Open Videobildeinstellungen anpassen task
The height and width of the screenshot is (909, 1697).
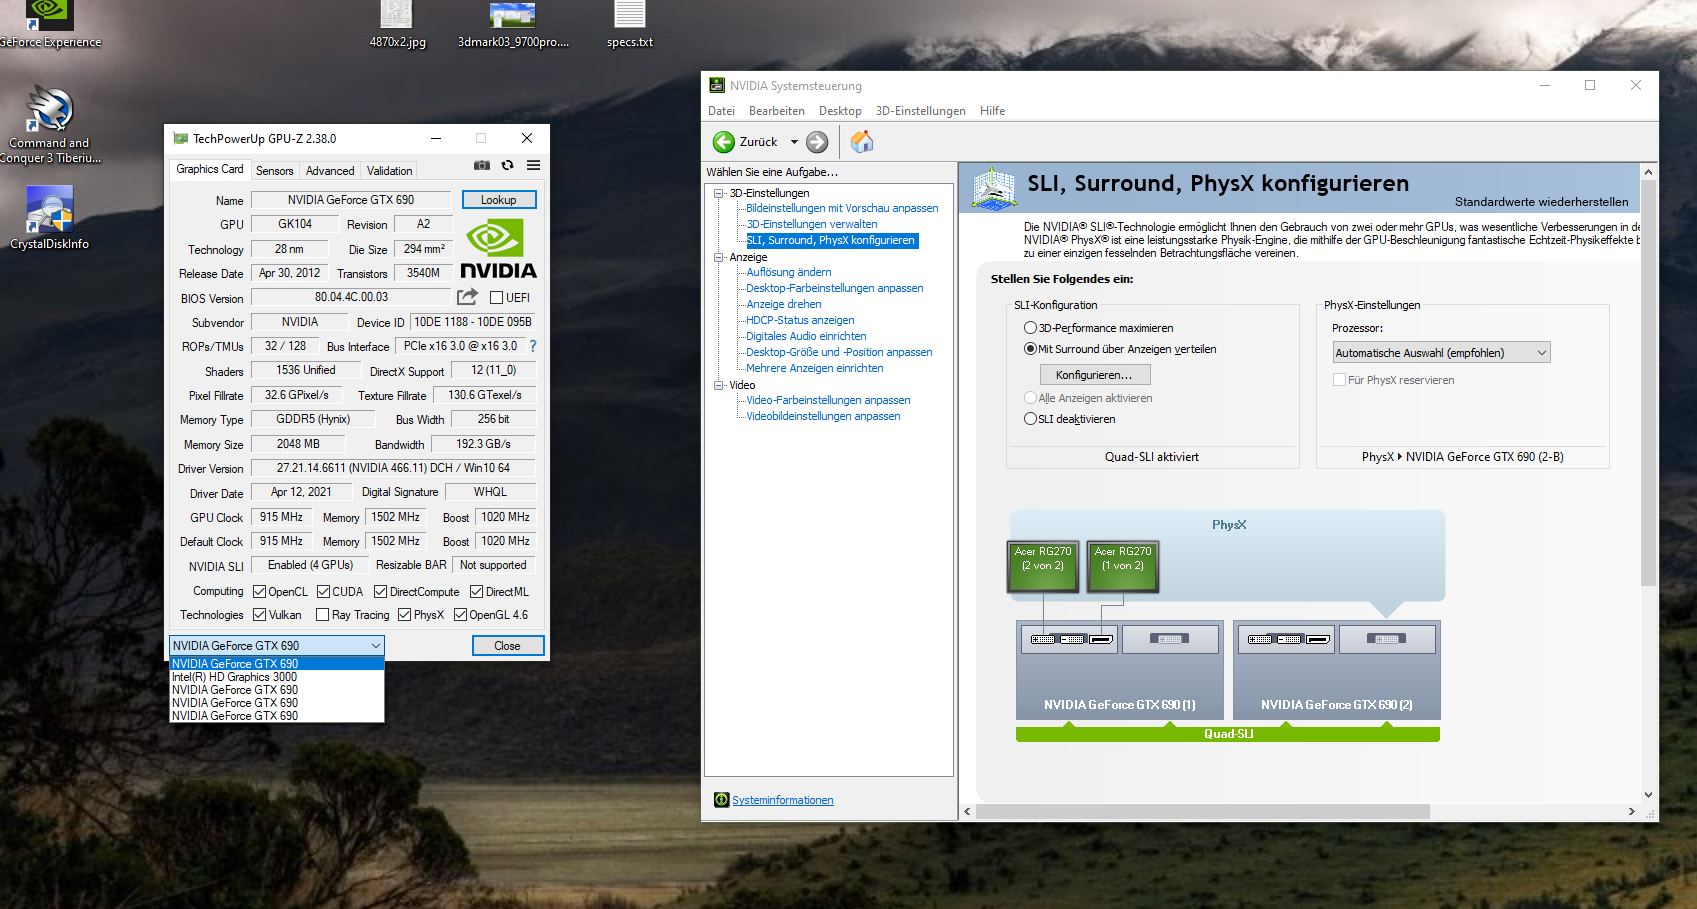pyautogui.click(x=823, y=416)
